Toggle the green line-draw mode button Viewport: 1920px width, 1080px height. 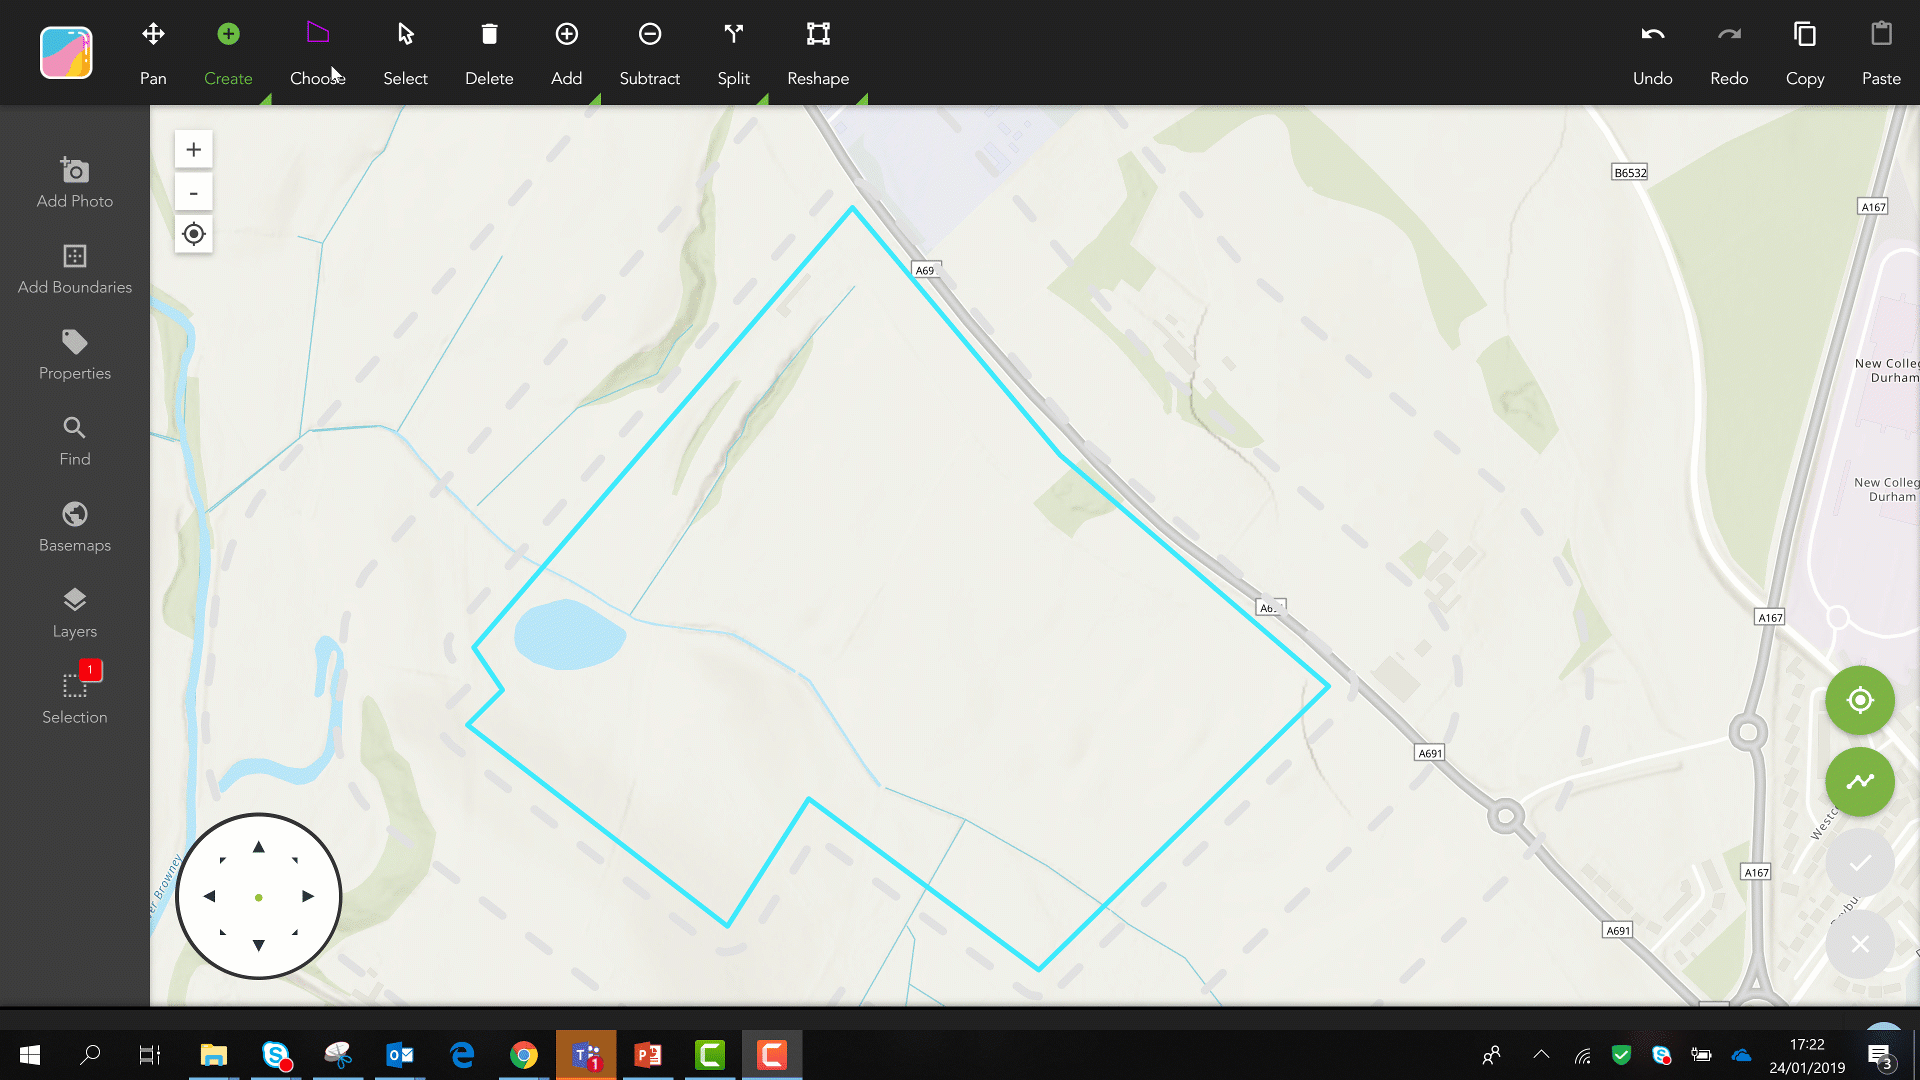pyautogui.click(x=1860, y=781)
